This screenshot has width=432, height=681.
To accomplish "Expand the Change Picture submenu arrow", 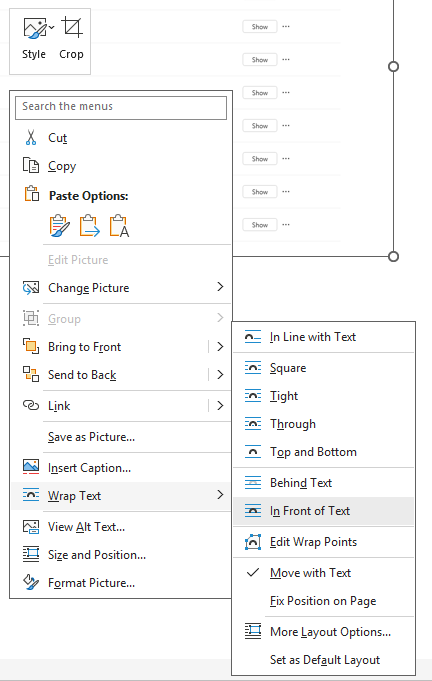I will point(220,287).
